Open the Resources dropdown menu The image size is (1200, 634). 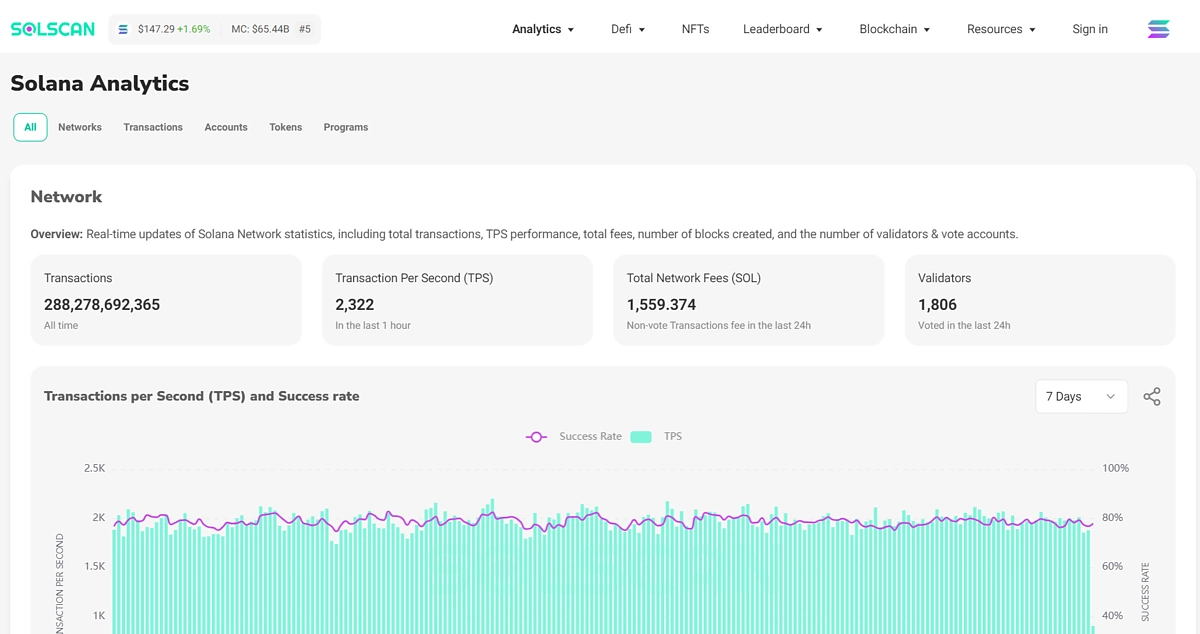(1001, 29)
